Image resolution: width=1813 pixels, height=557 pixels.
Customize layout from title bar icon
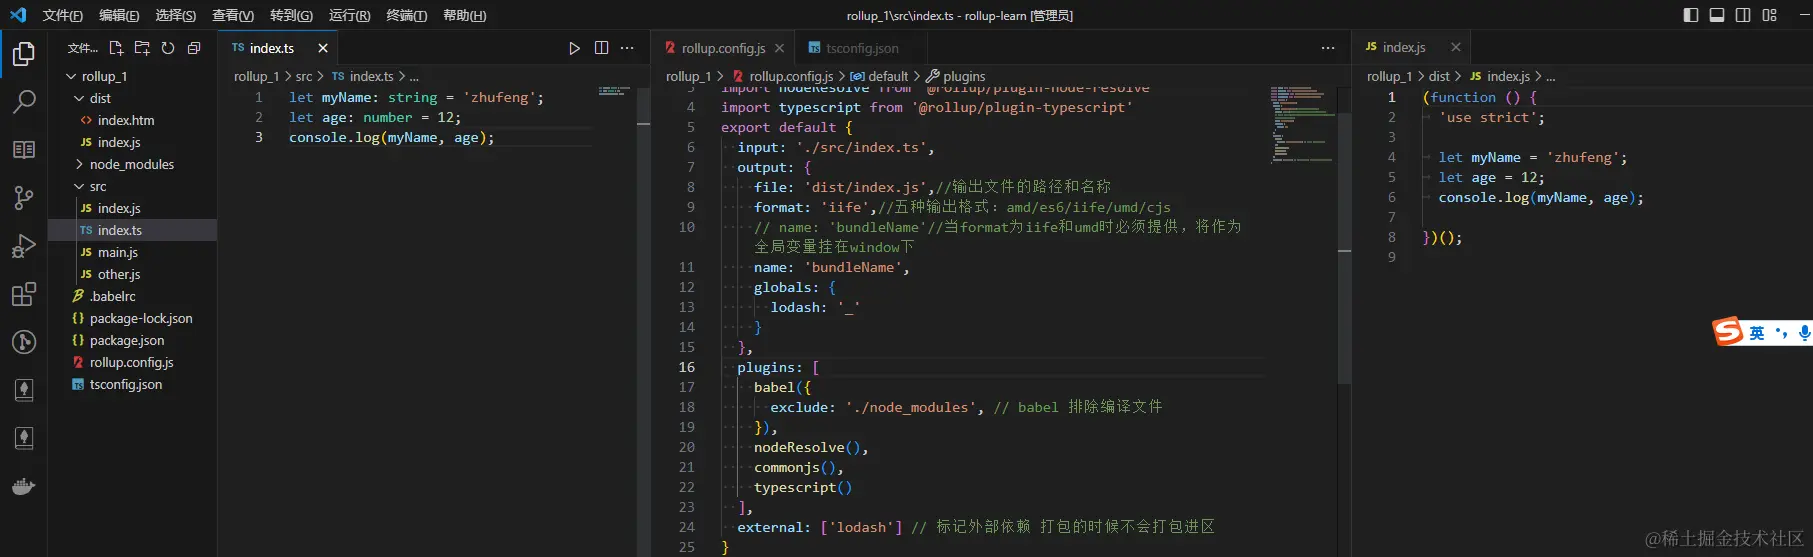tap(1769, 15)
